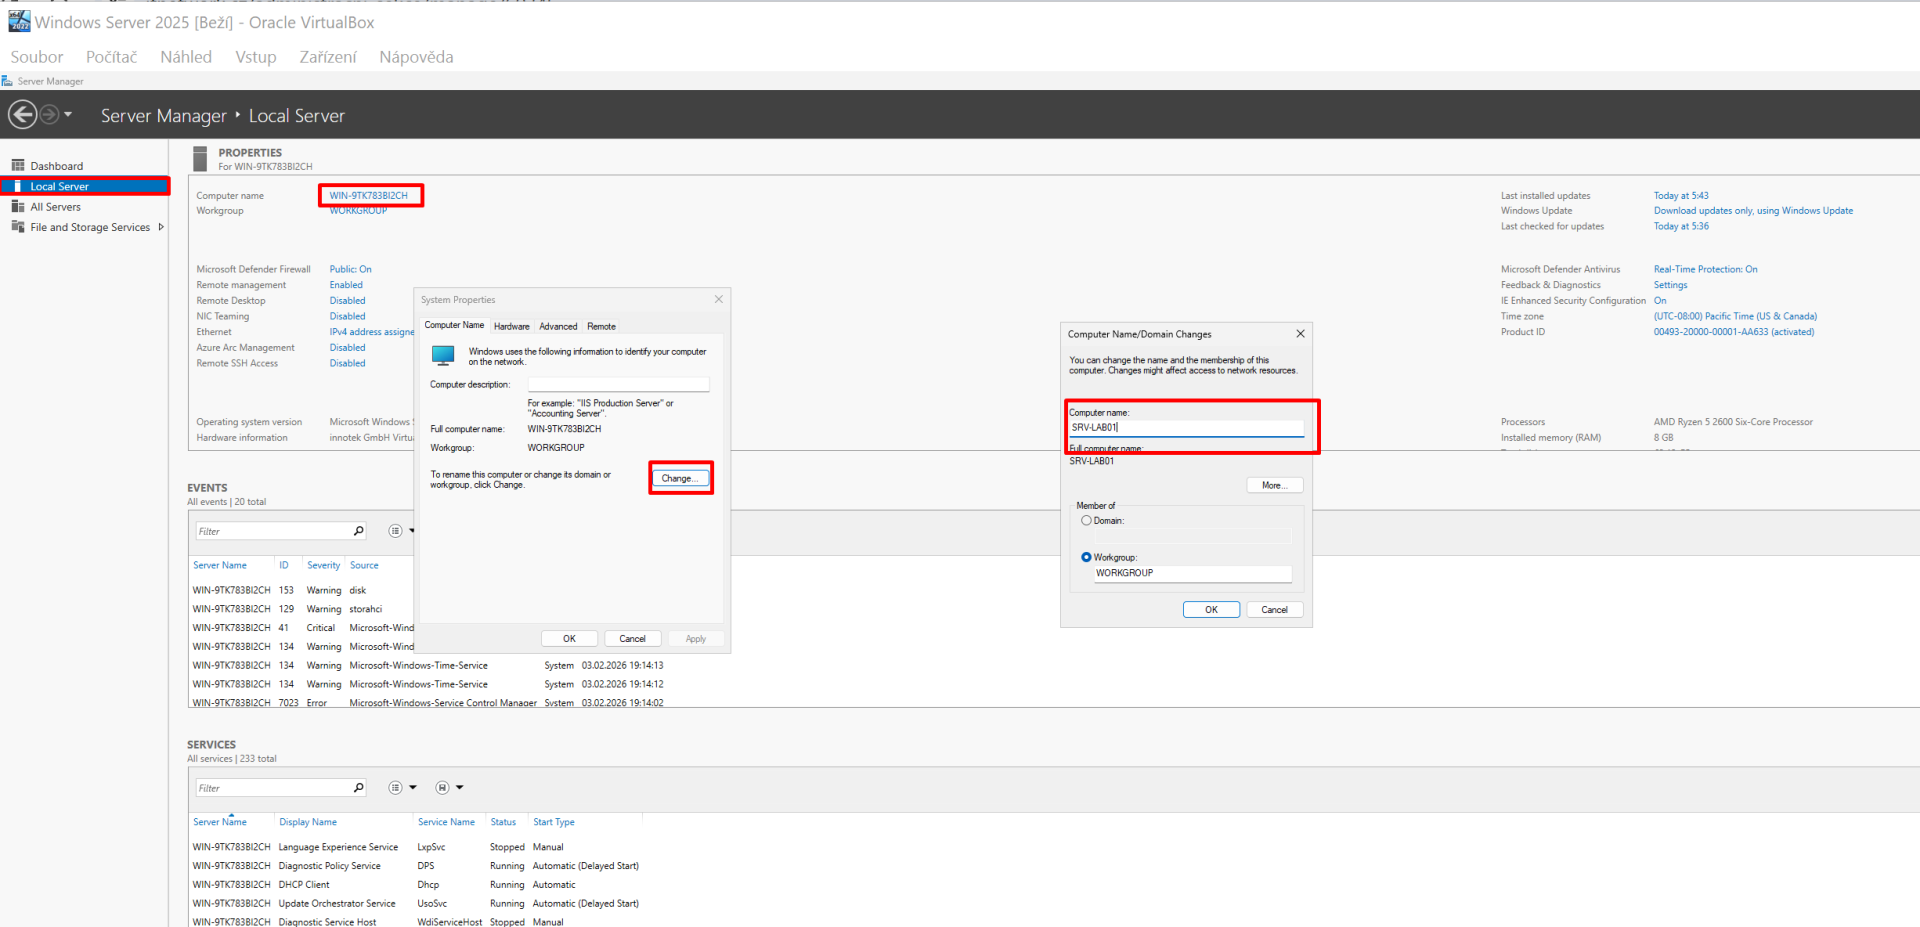This screenshot has height=927, width=1920.
Task: Select All Servers in the navigation pane
Action: coord(55,206)
